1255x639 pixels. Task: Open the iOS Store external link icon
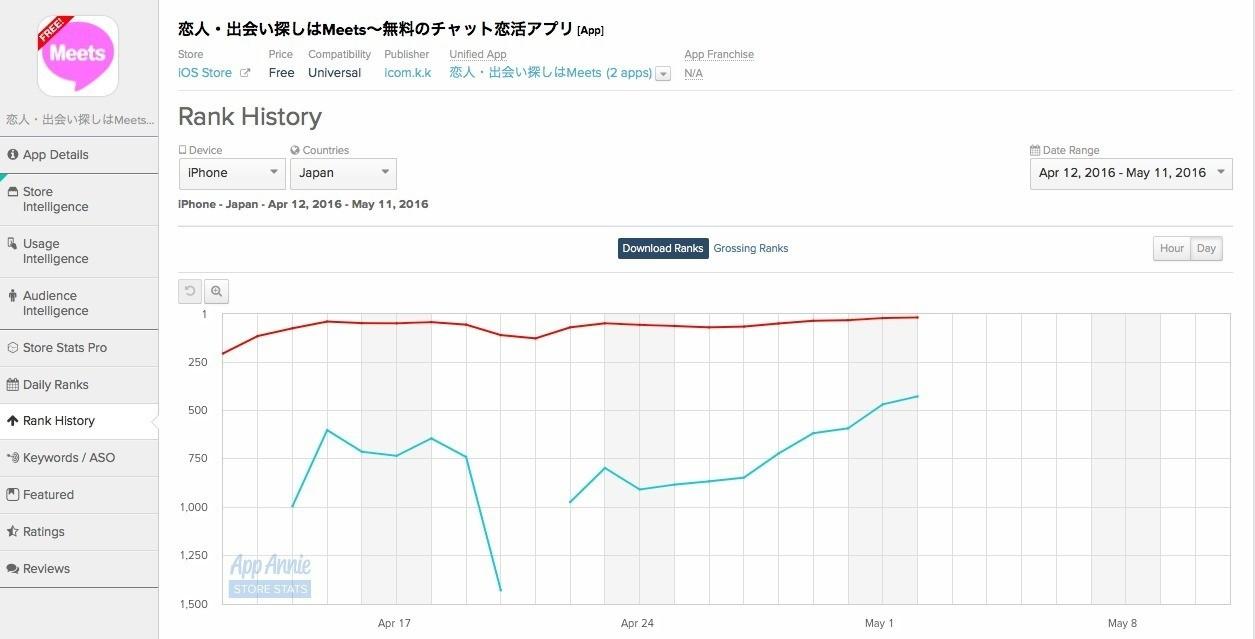coord(245,73)
